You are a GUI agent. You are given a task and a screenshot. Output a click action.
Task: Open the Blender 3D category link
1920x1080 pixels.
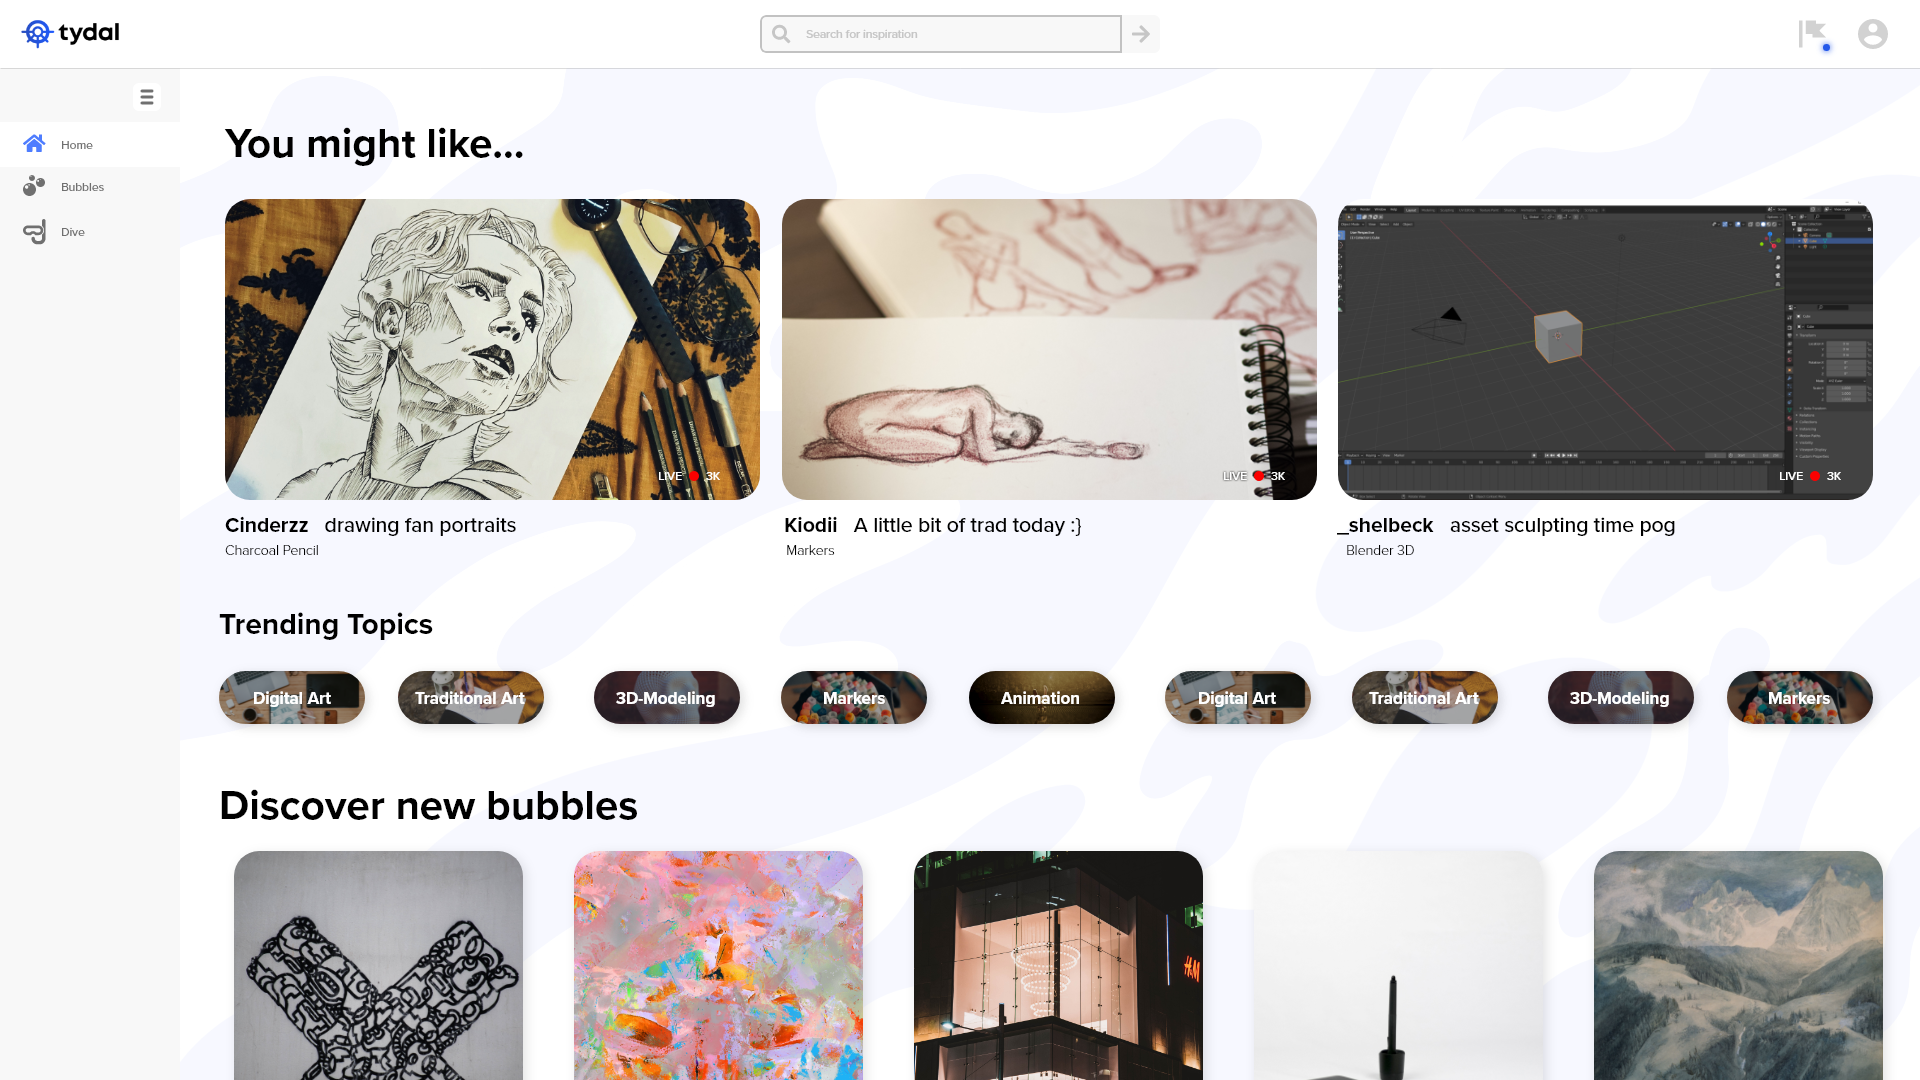click(x=1380, y=550)
